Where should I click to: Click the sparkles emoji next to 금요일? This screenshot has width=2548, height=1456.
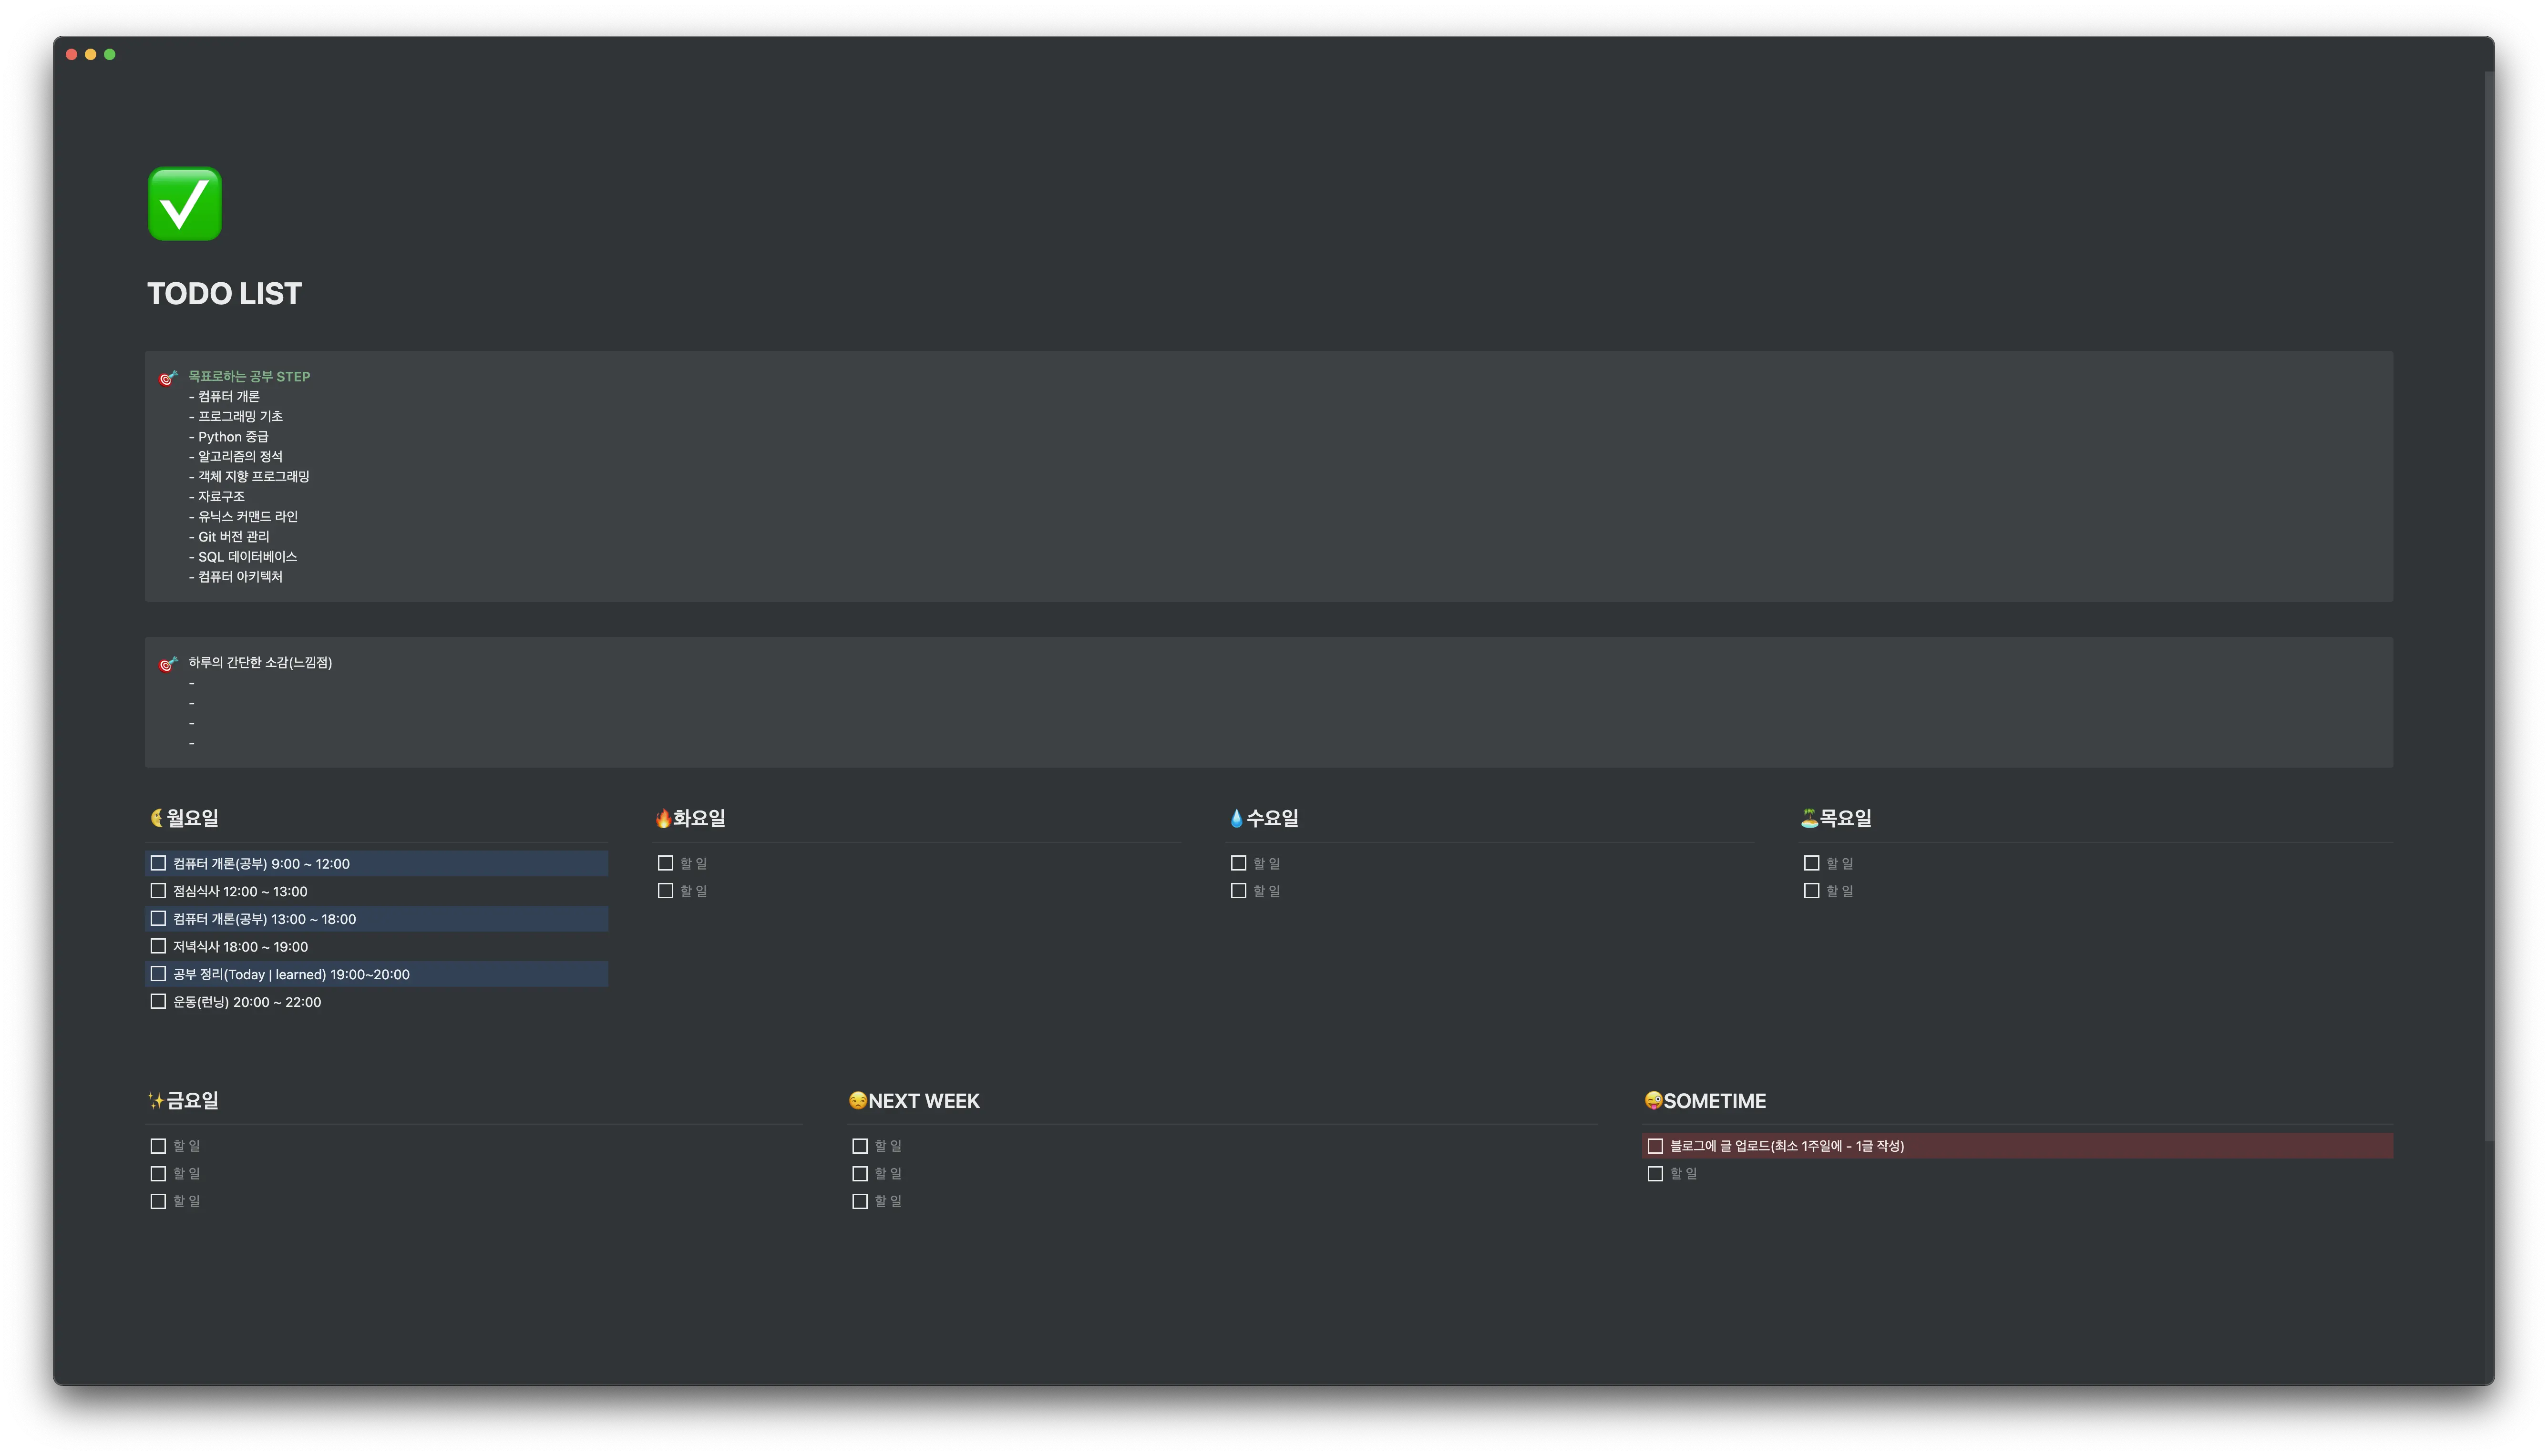(x=156, y=1101)
